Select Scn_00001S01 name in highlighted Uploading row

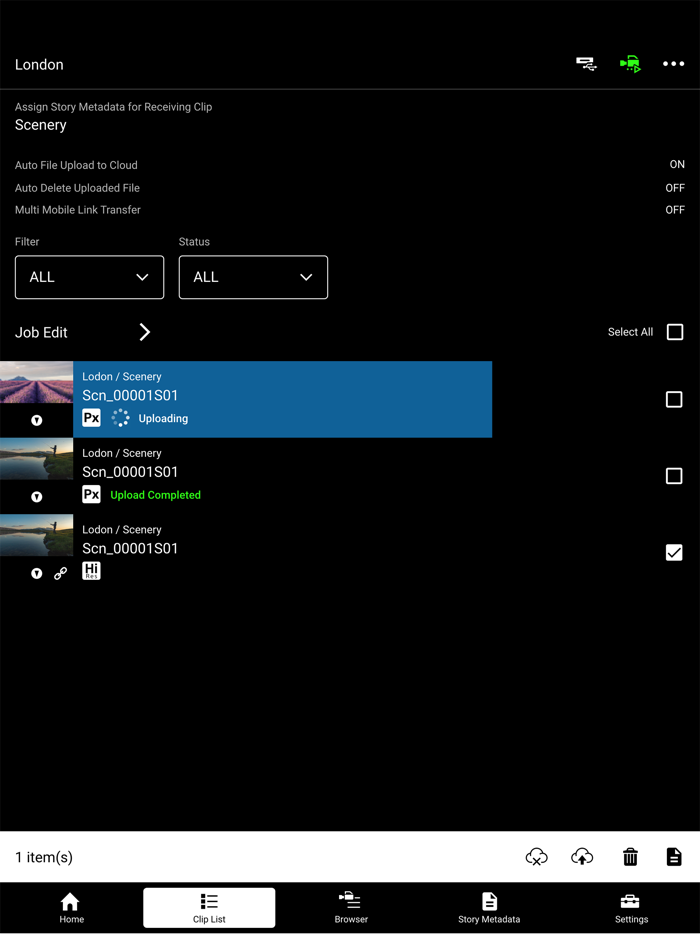click(130, 396)
